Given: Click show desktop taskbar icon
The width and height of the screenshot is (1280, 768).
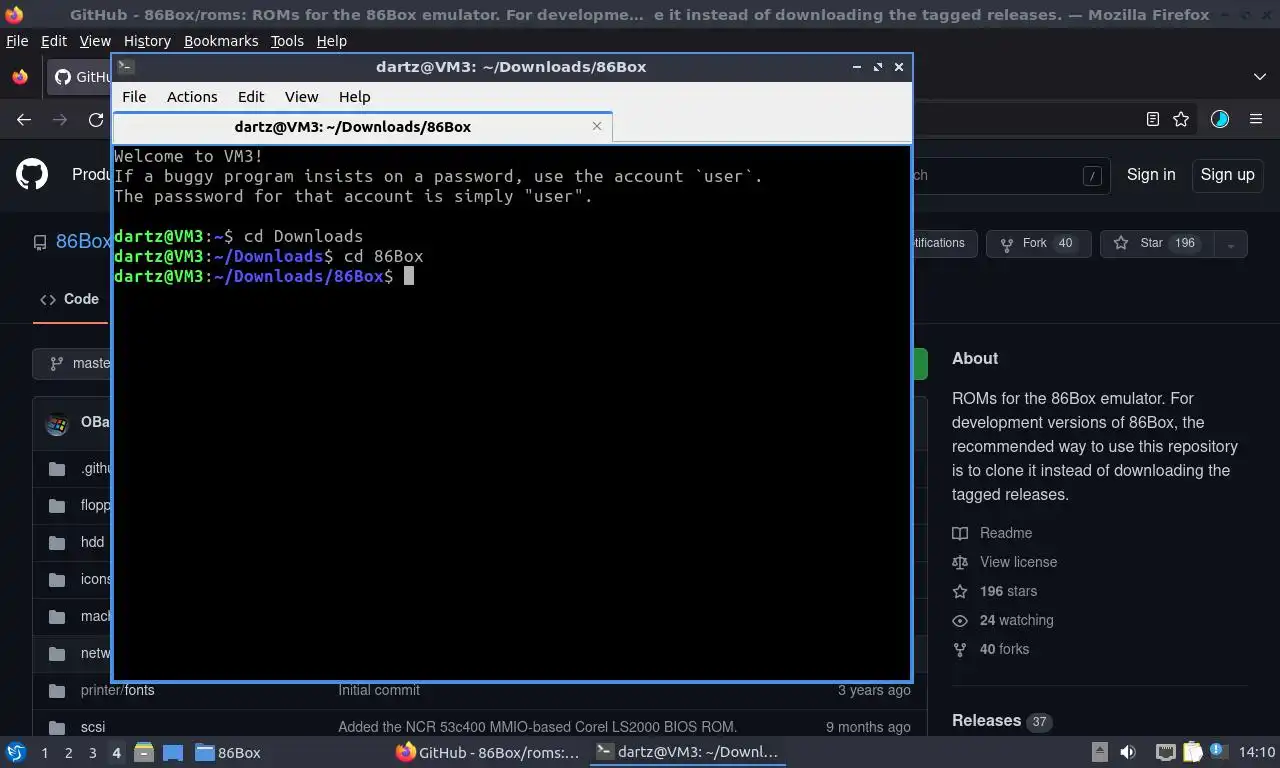Looking at the screenshot, I should point(173,752).
